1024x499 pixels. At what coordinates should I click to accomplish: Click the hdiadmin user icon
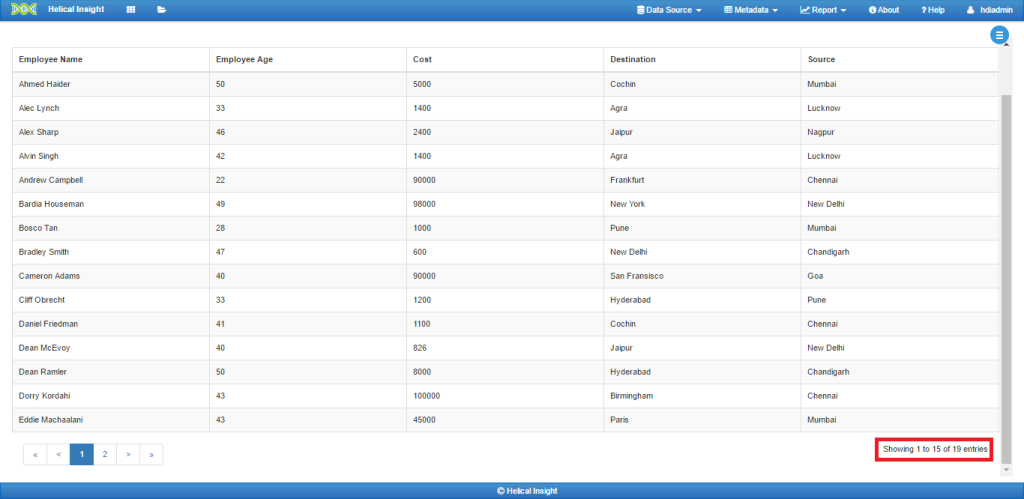tap(970, 10)
